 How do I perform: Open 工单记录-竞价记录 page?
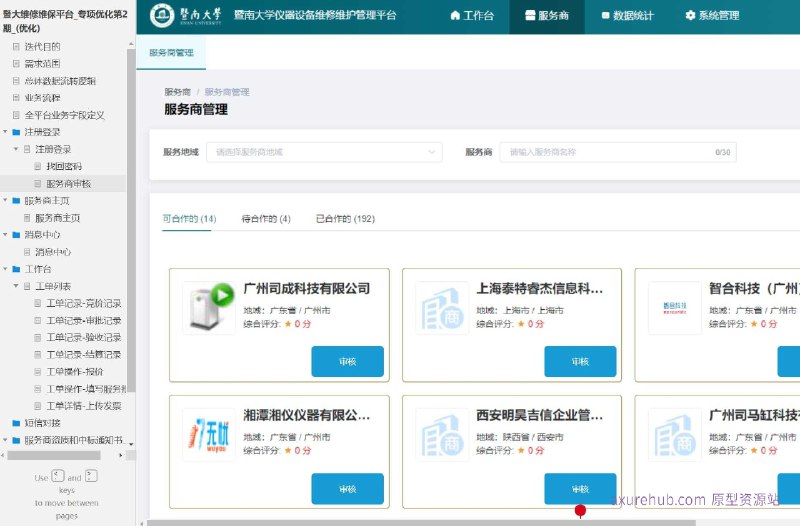click(x=84, y=304)
